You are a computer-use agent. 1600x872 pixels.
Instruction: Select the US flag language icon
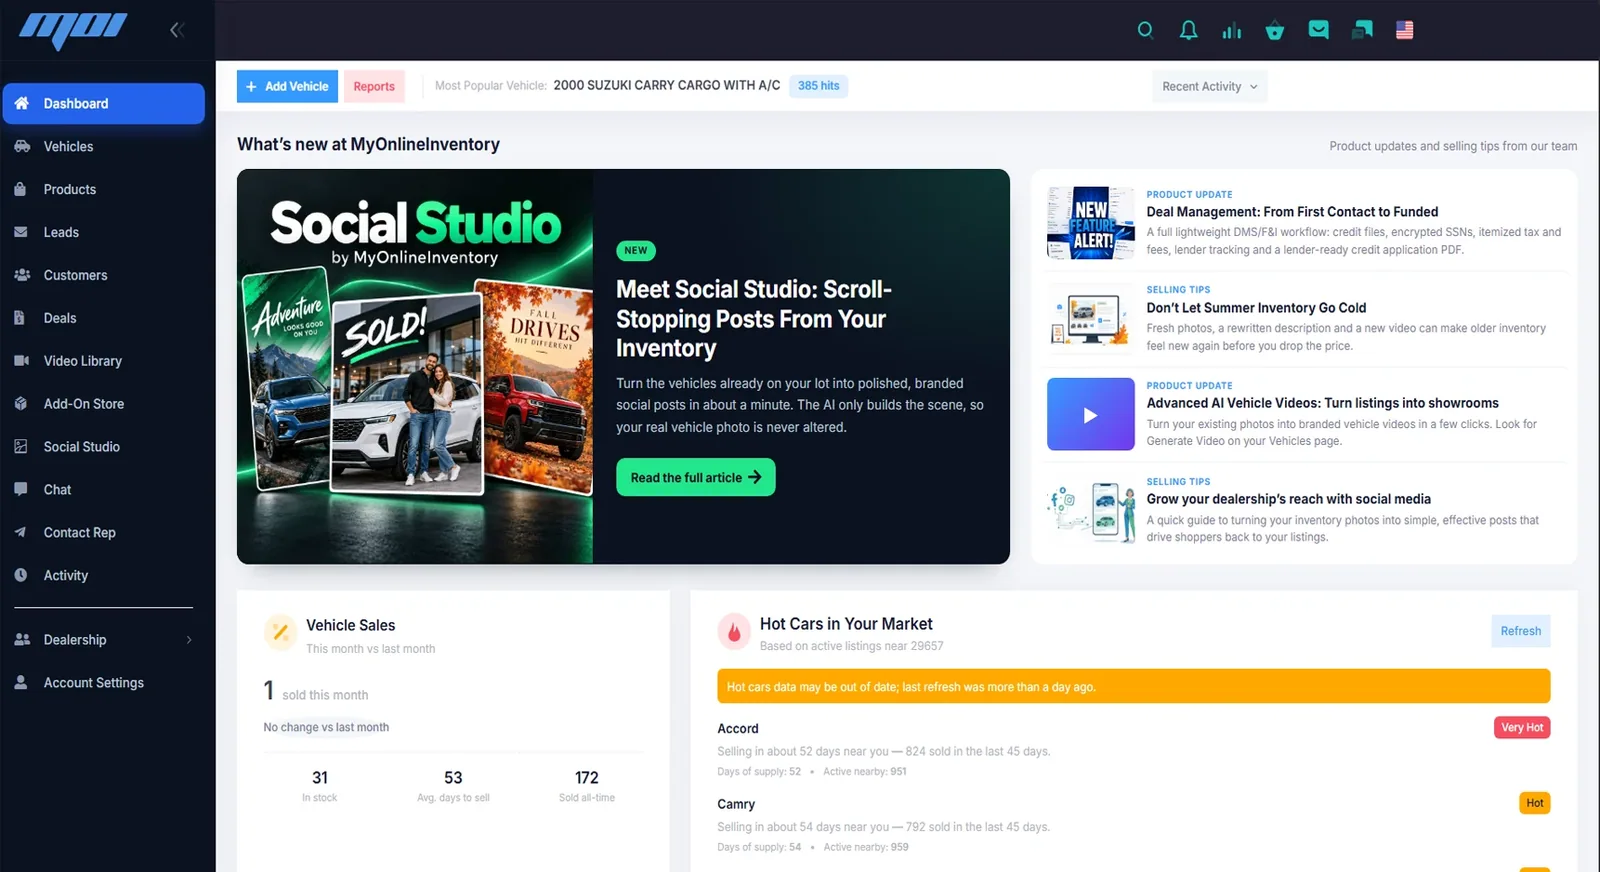coord(1405,30)
